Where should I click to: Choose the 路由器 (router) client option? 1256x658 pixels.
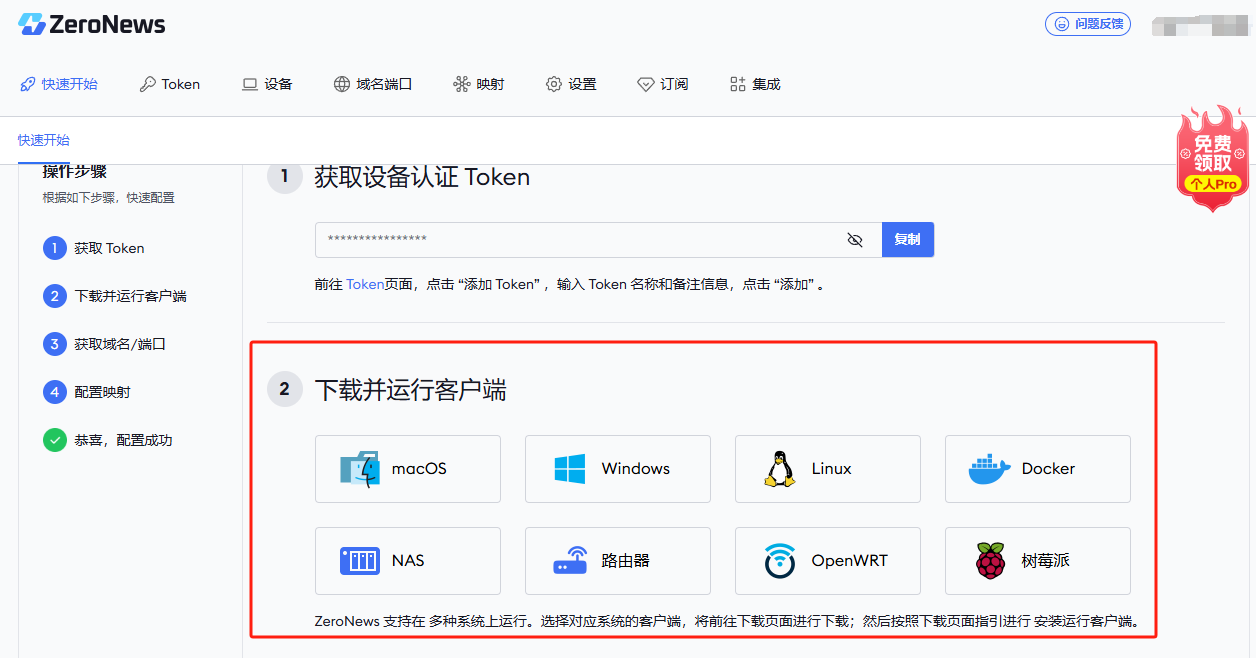point(617,561)
